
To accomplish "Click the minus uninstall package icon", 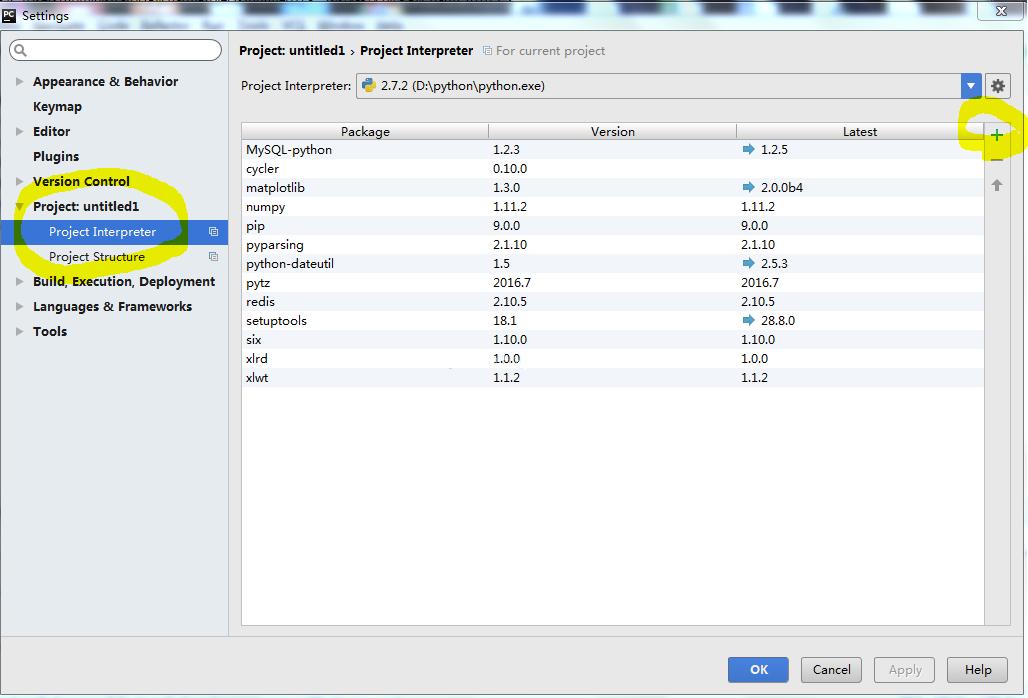I will (x=996, y=160).
